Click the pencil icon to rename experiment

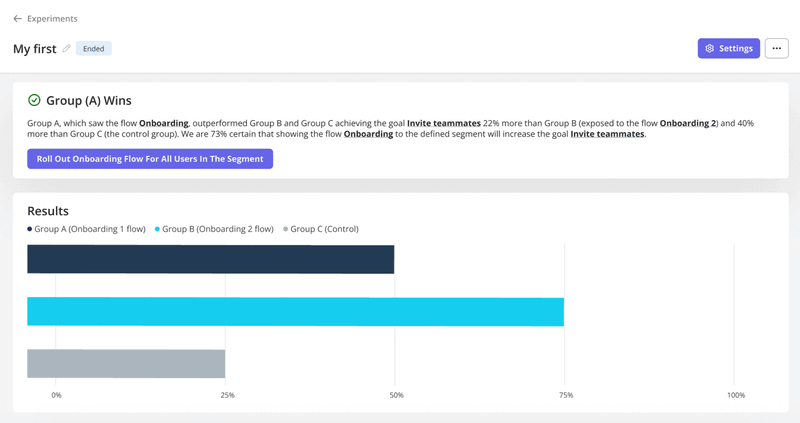[67, 48]
